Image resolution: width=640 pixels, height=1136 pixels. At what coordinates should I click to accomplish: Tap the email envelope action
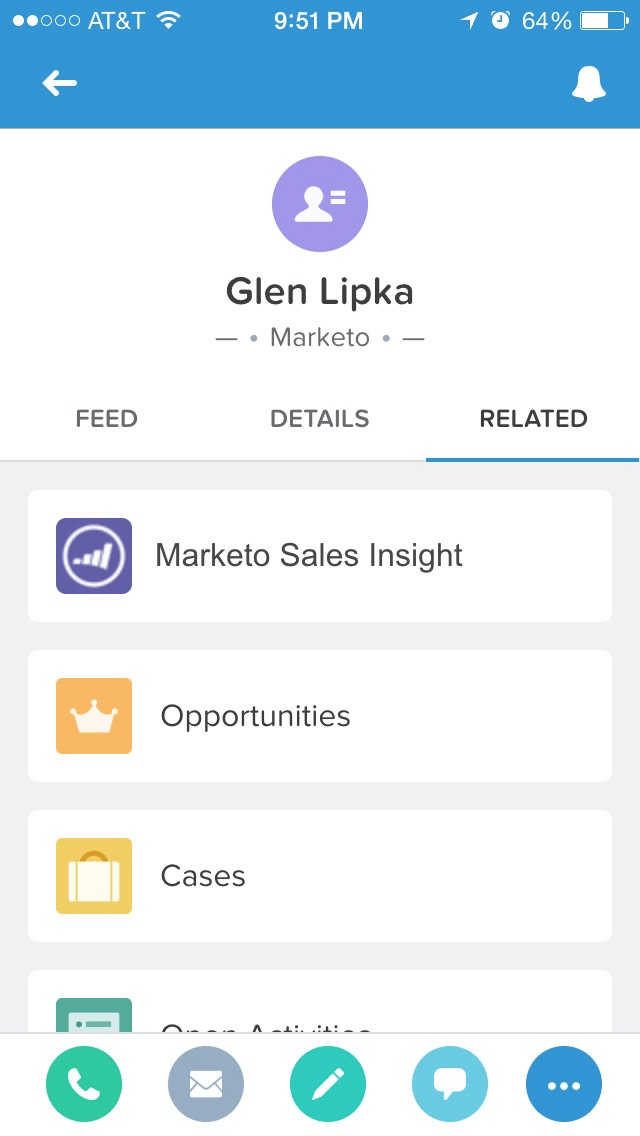[206, 1084]
